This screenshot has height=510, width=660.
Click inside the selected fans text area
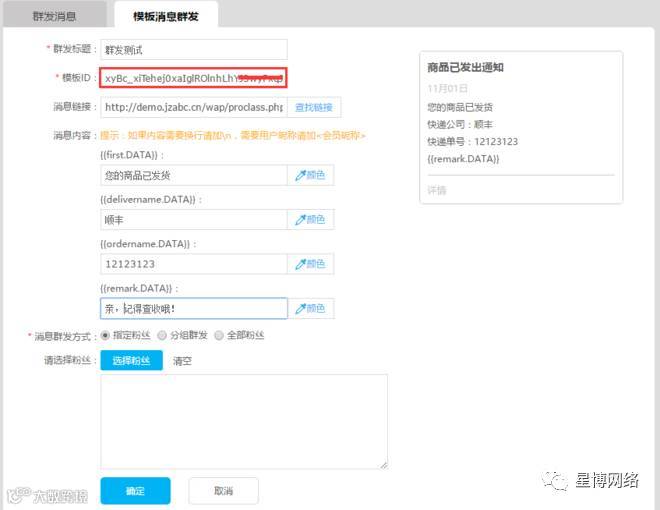244,422
